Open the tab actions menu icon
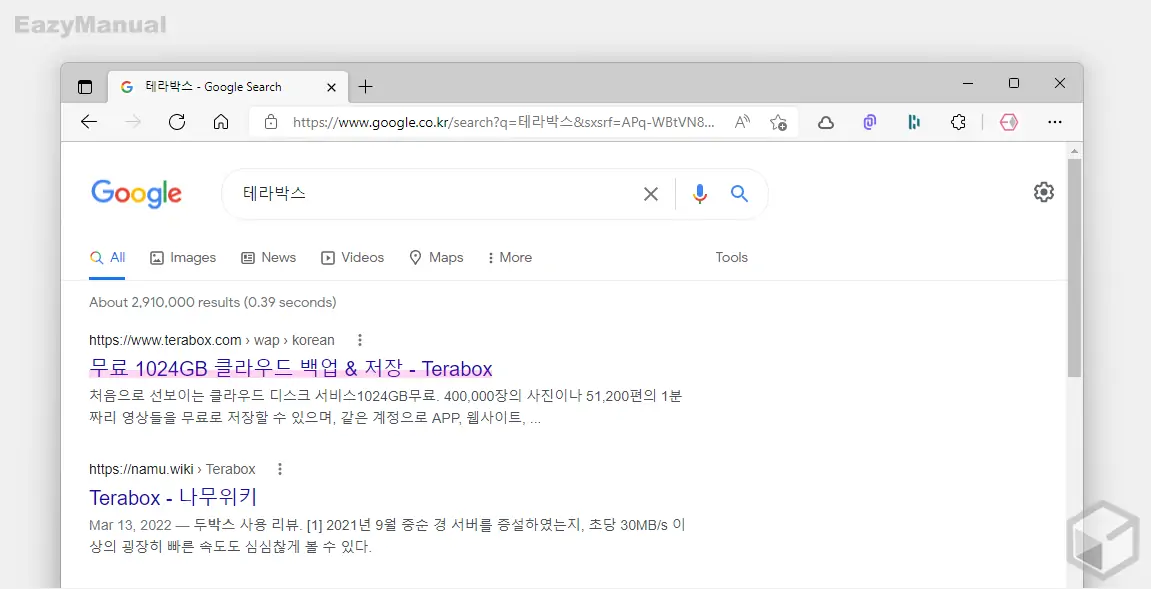This screenshot has height=589, width=1151. (85, 87)
